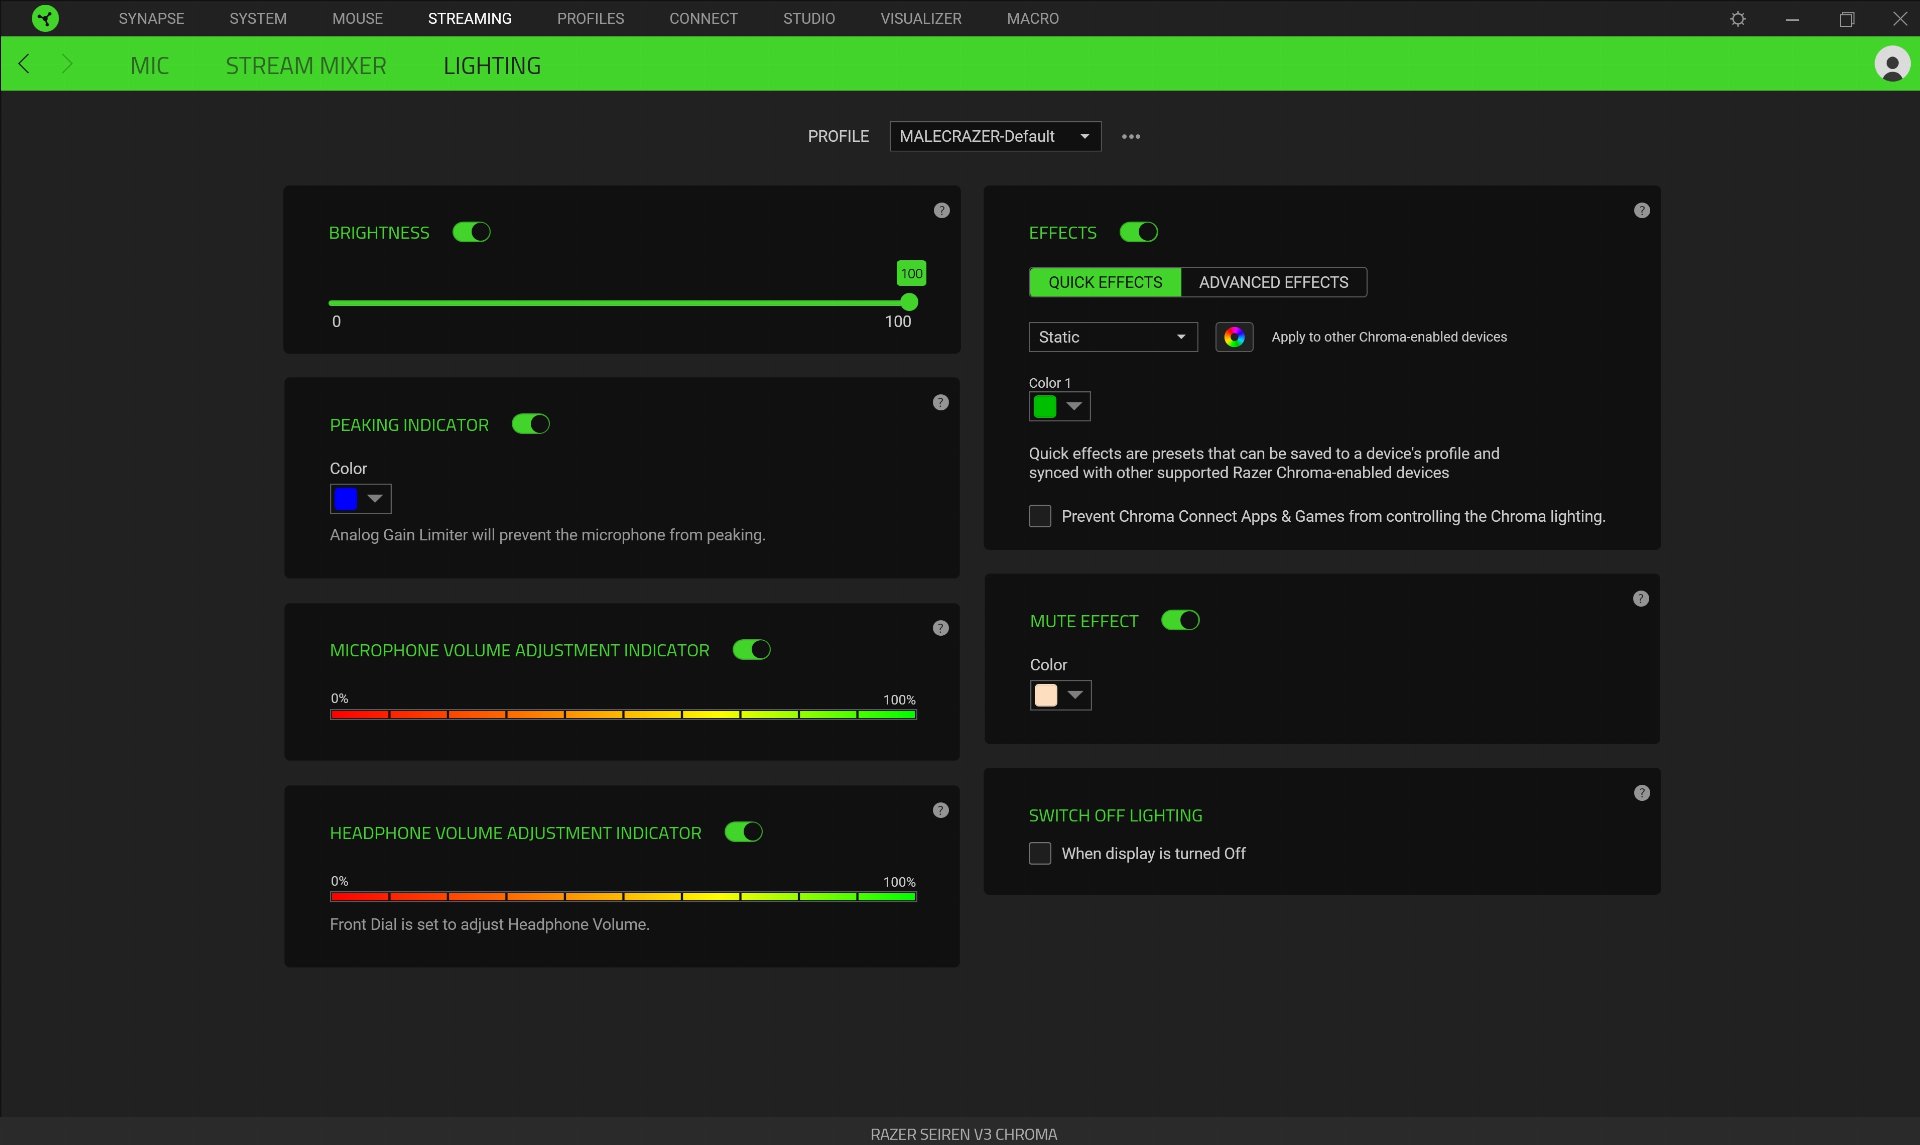The height and width of the screenshot is (1145, 1920).
Task: Toggle the Peaking Indicator switch
Action: tap(531, 424)
